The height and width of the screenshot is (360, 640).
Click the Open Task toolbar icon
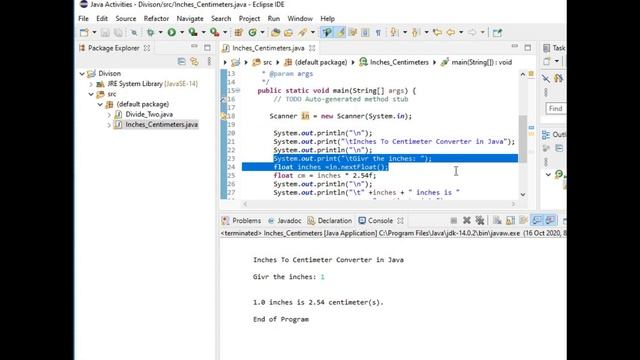pos(288,33)
